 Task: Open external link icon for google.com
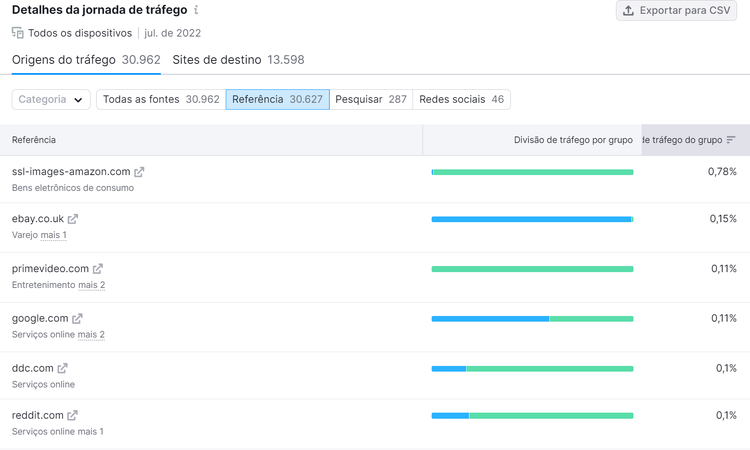coord(77,318)
